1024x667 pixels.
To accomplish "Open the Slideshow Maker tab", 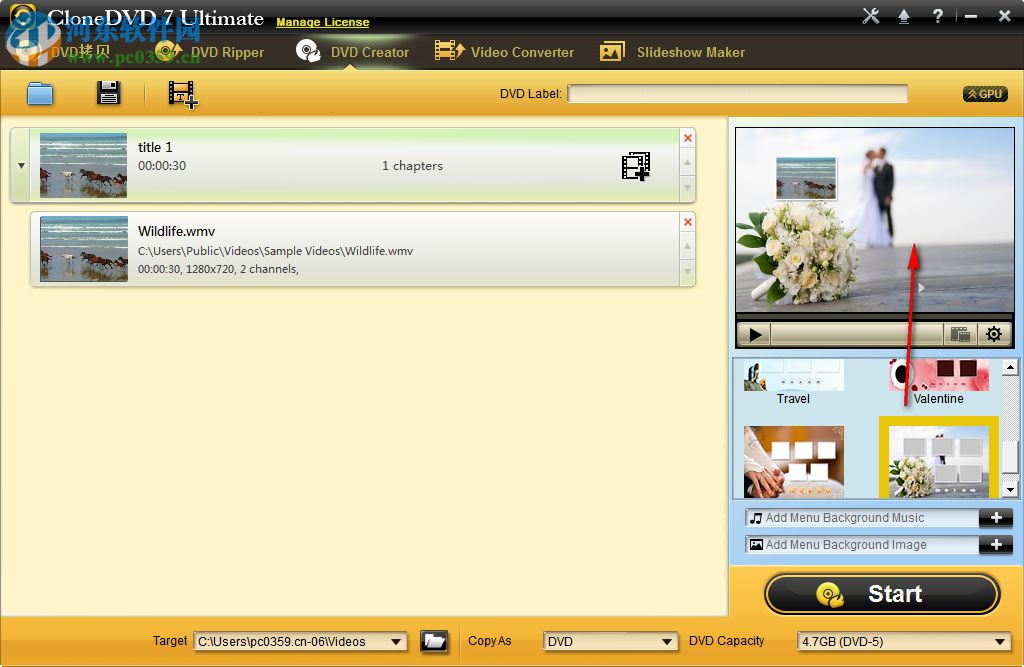I will coord(673,52).
